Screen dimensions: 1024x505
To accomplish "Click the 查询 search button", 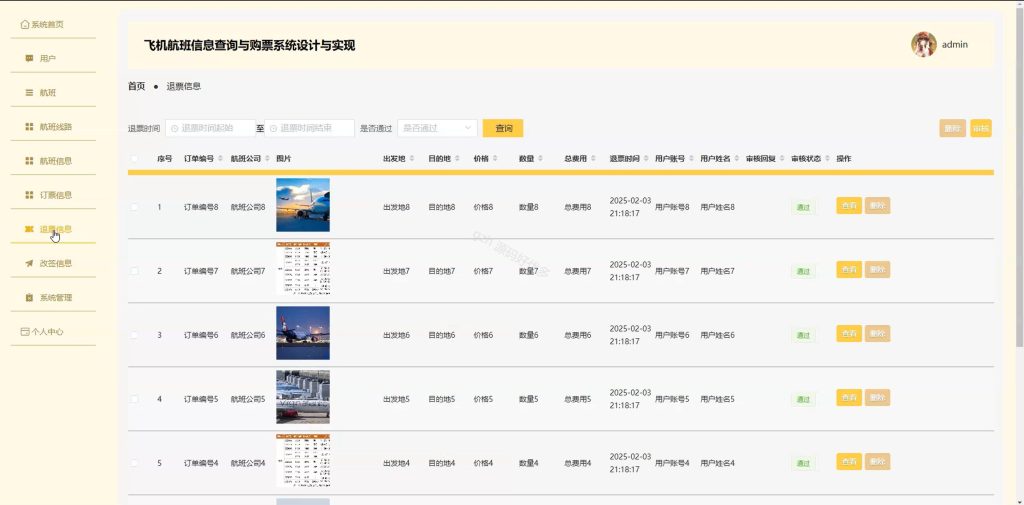I will (x=503, y=129).
